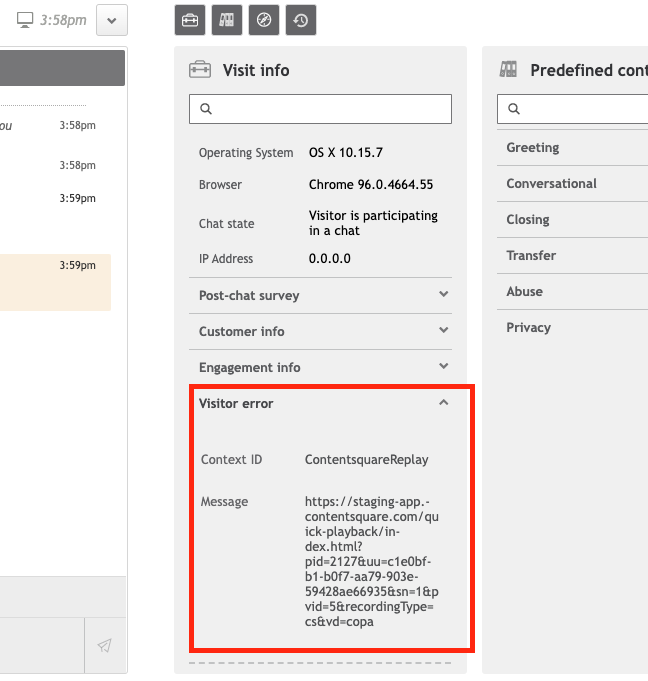The height and width of the screenshot is (681, 648).
Task: Click the compass navigation toolbar icon
Action: [x=264, y=20]
